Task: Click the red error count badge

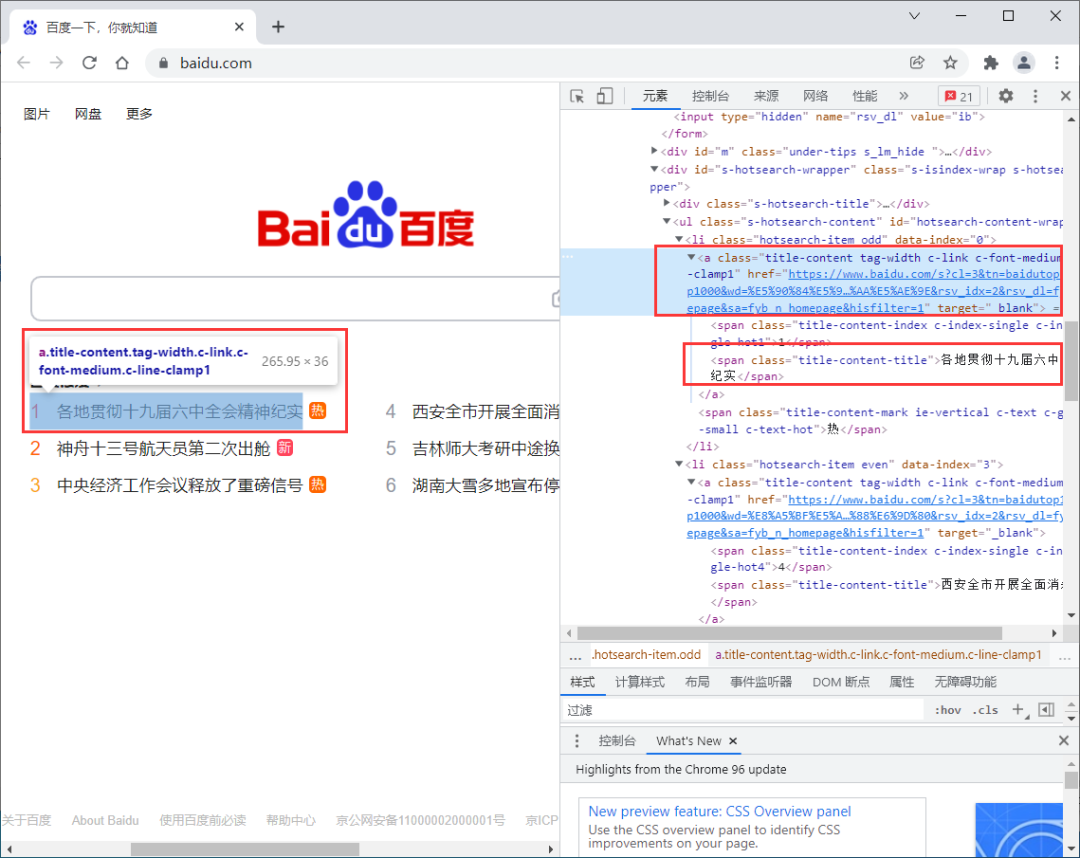Action: pyautogui.click(x=959, y=96)
